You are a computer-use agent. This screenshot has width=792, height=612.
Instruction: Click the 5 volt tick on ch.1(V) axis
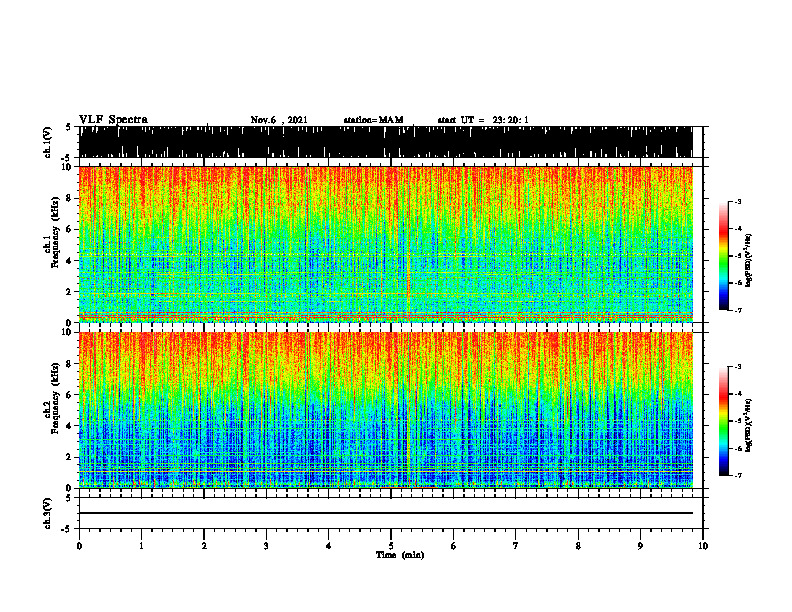click(x=68, y=128)
